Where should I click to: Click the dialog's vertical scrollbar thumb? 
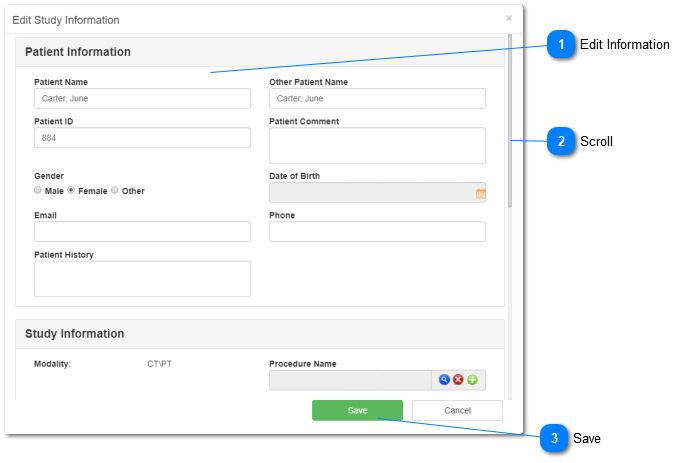[510, 120]
